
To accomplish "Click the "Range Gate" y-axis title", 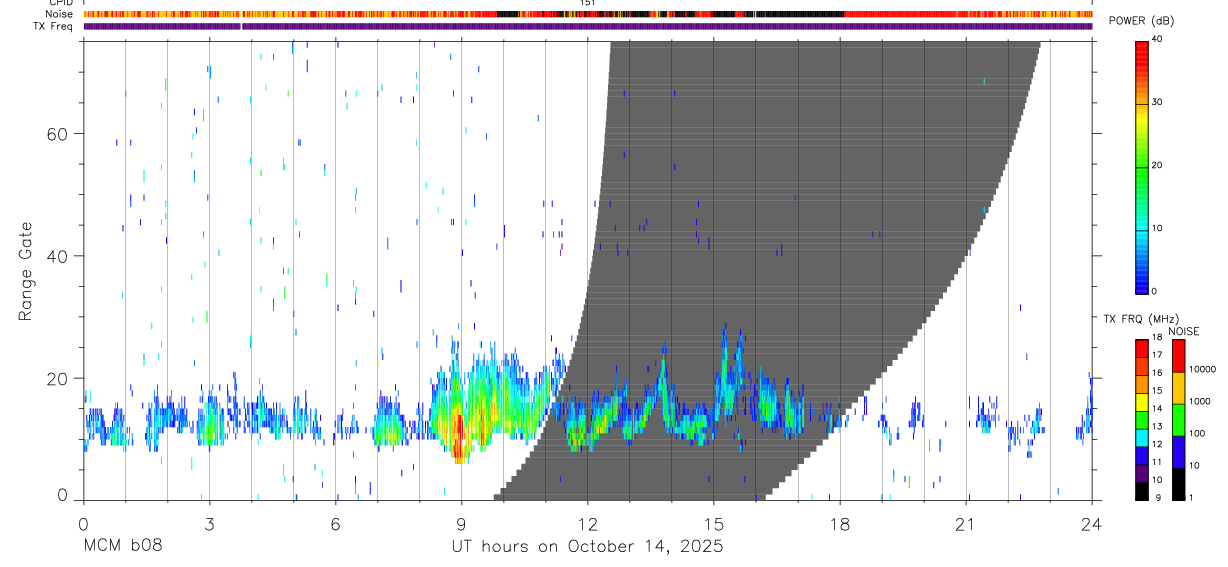I will pos(24,272).
